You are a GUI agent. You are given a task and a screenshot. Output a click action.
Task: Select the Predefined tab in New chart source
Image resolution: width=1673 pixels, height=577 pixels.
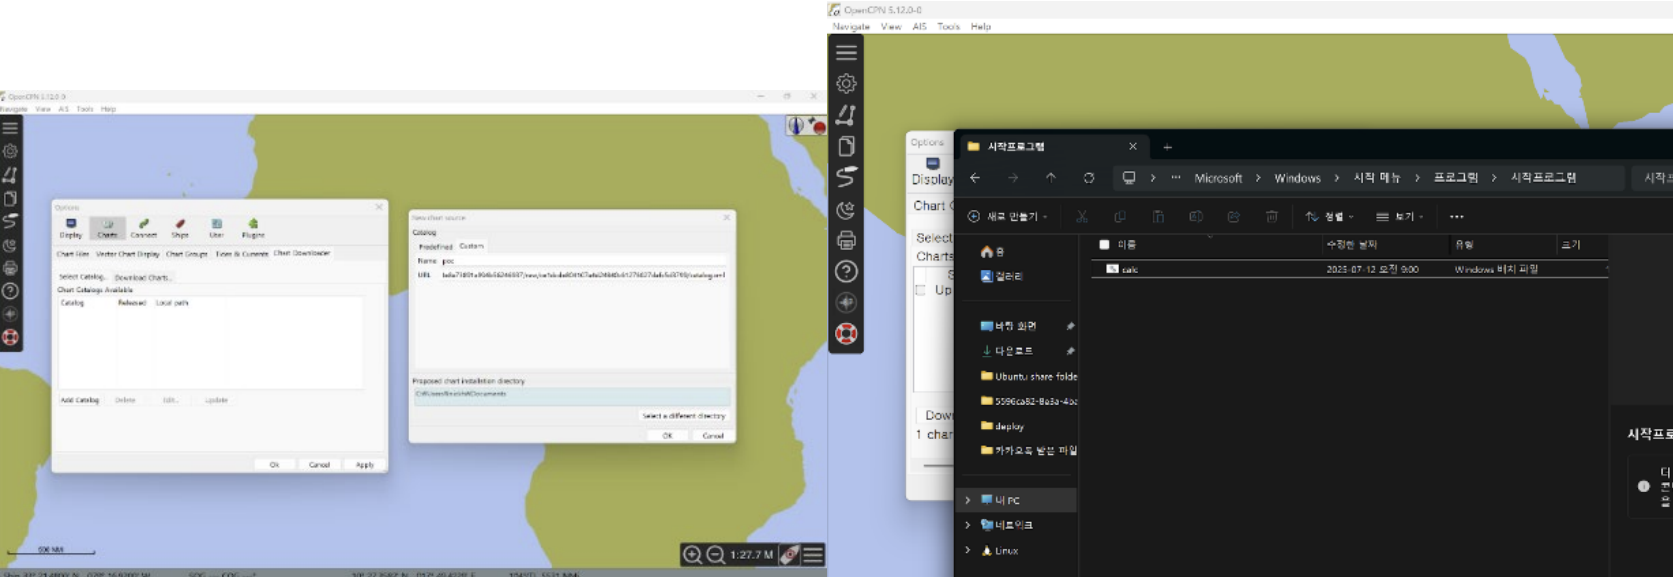pos(435,246)
